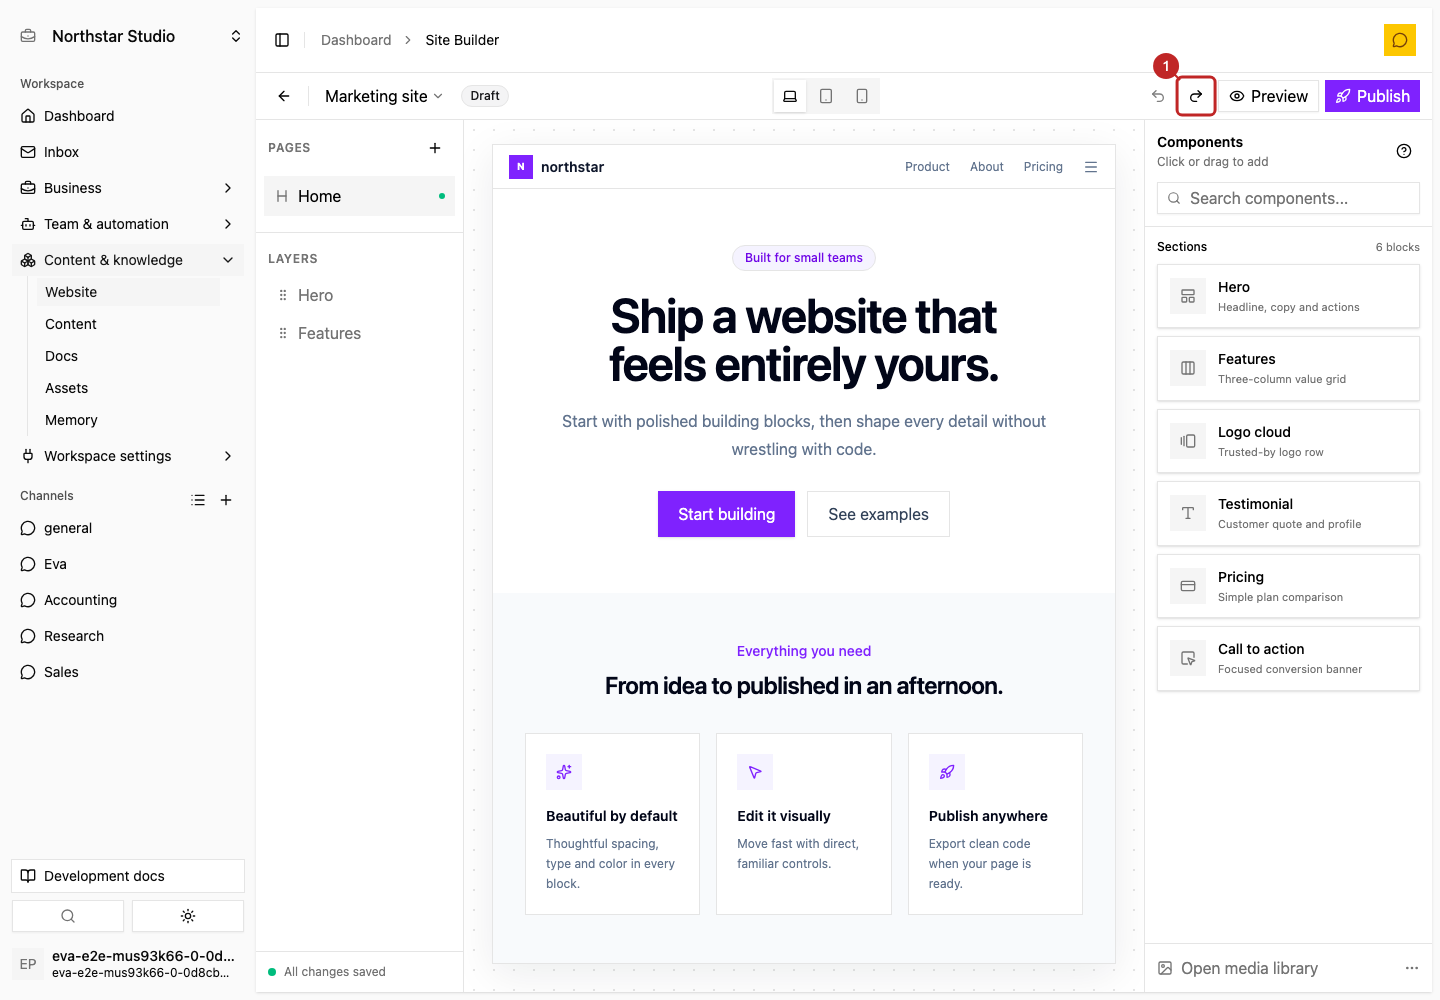Expand Team & automation menu

(x=128, y=224)
